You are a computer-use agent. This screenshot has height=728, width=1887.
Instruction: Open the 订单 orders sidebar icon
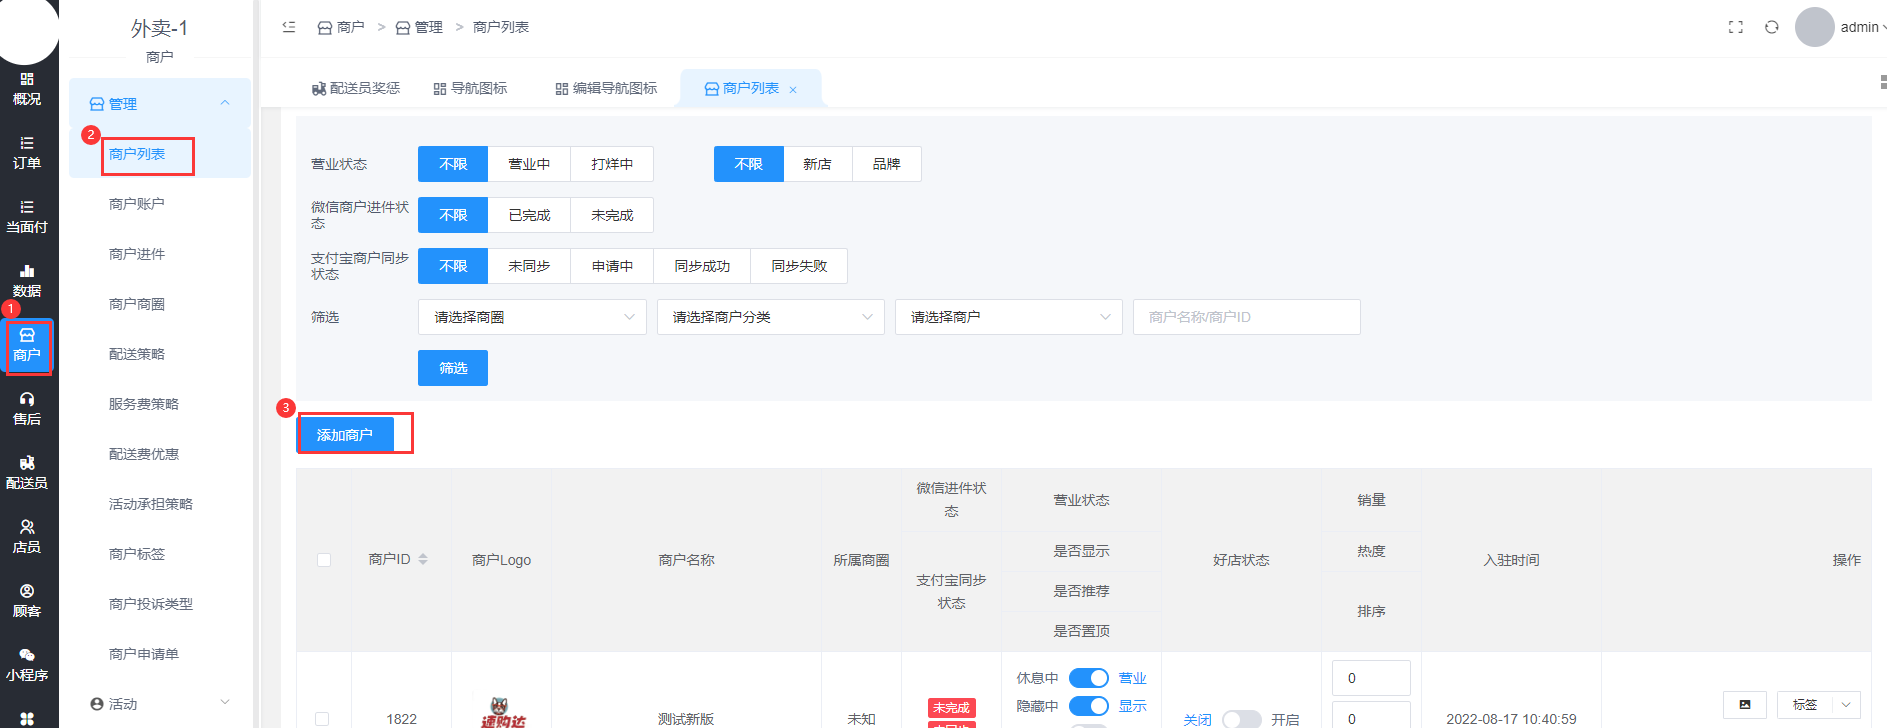27,152
